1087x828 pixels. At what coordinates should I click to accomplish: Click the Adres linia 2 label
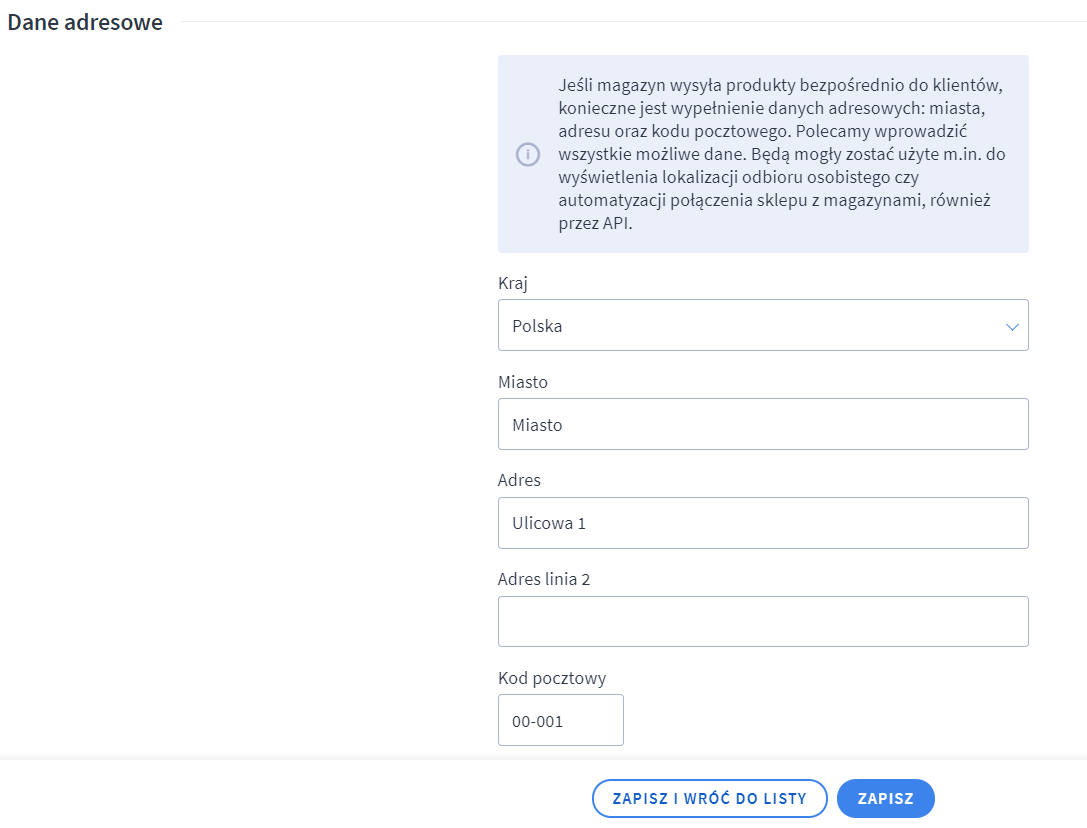[544, 579]
